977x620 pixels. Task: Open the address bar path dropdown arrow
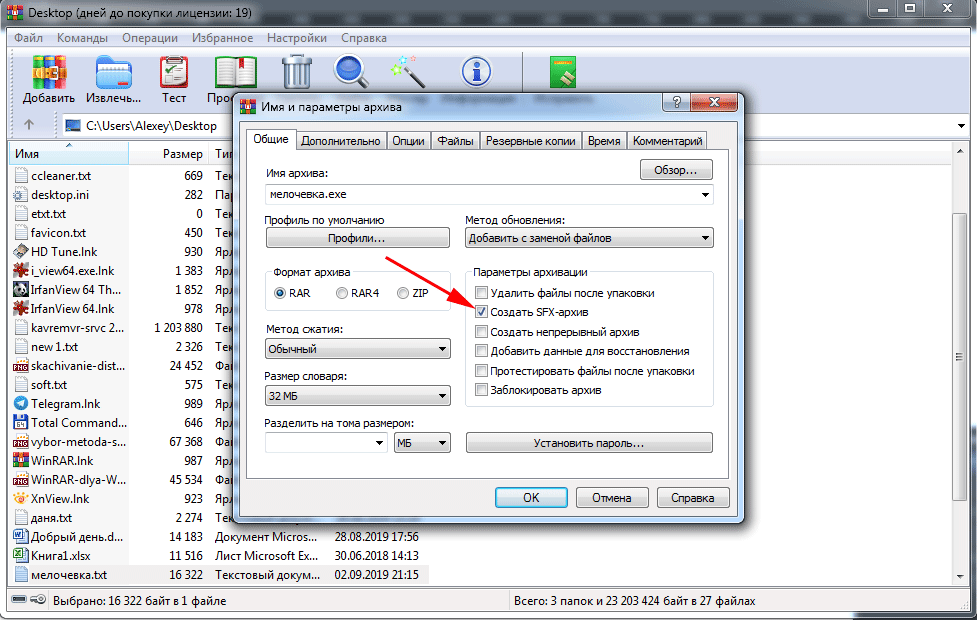[x=960, y=126]
